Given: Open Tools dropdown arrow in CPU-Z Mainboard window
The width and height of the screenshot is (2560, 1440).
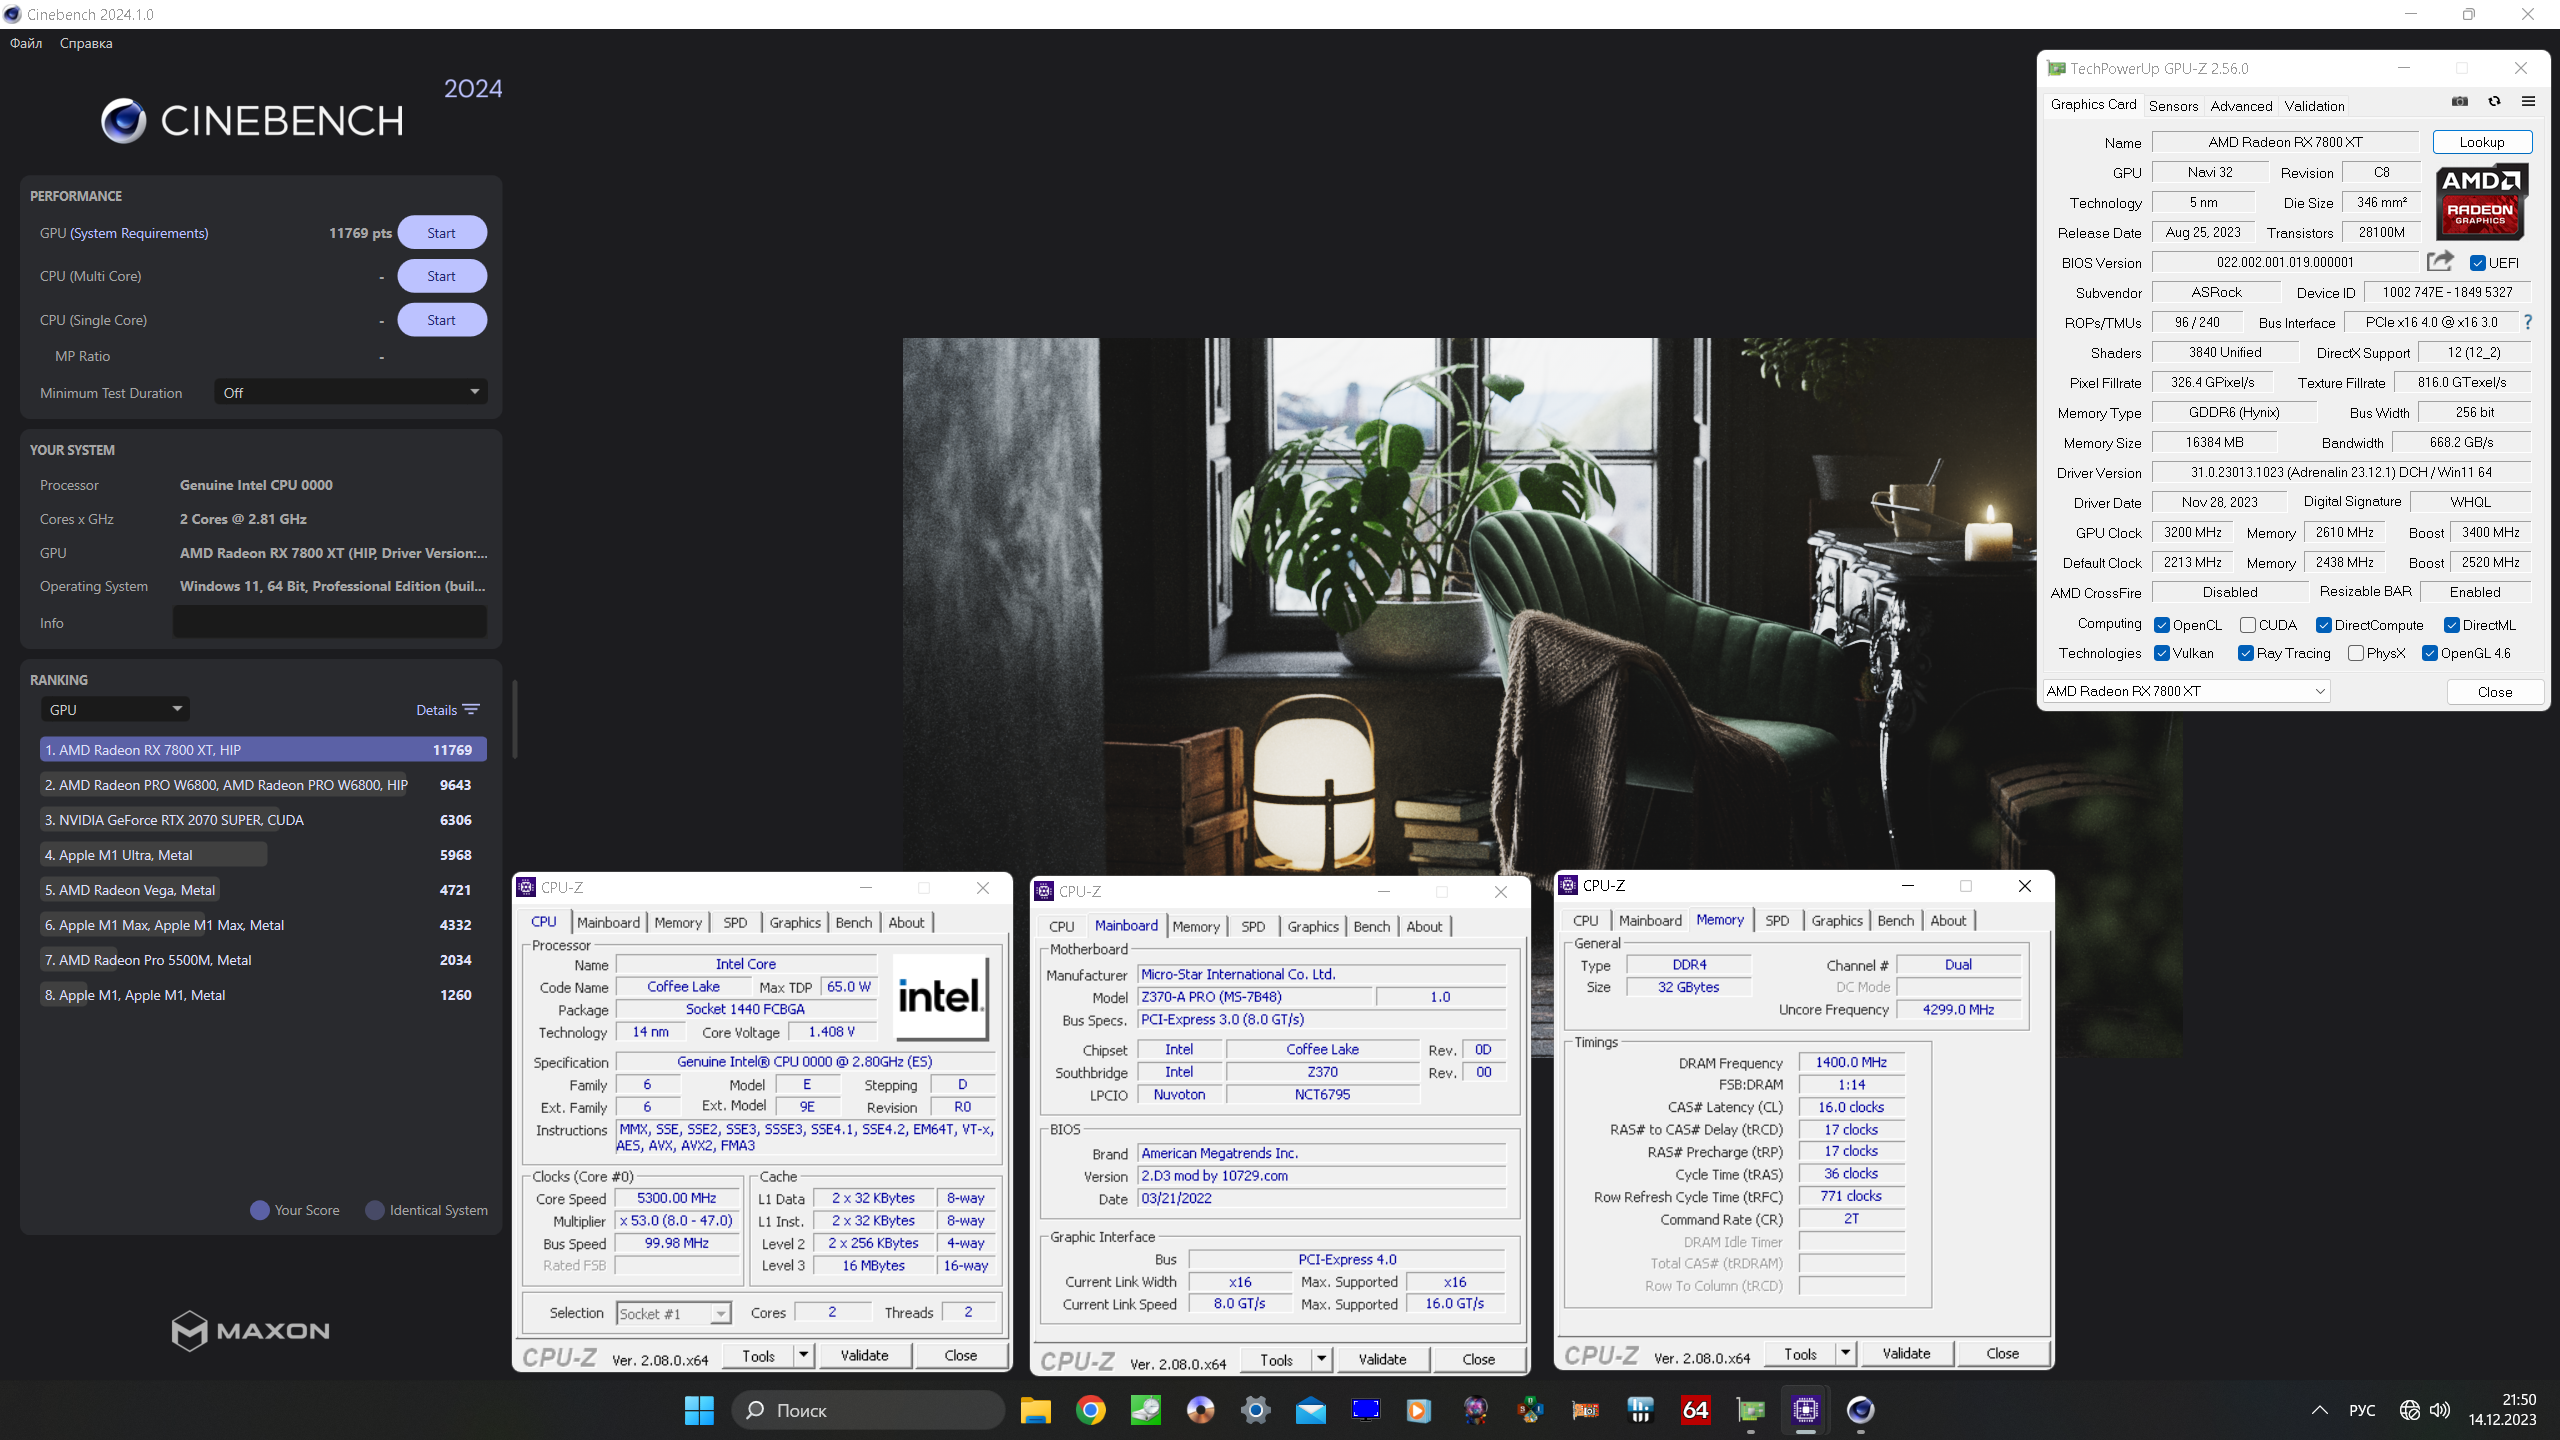Looking at the screenshot, I should (x=1321, y=1359).
